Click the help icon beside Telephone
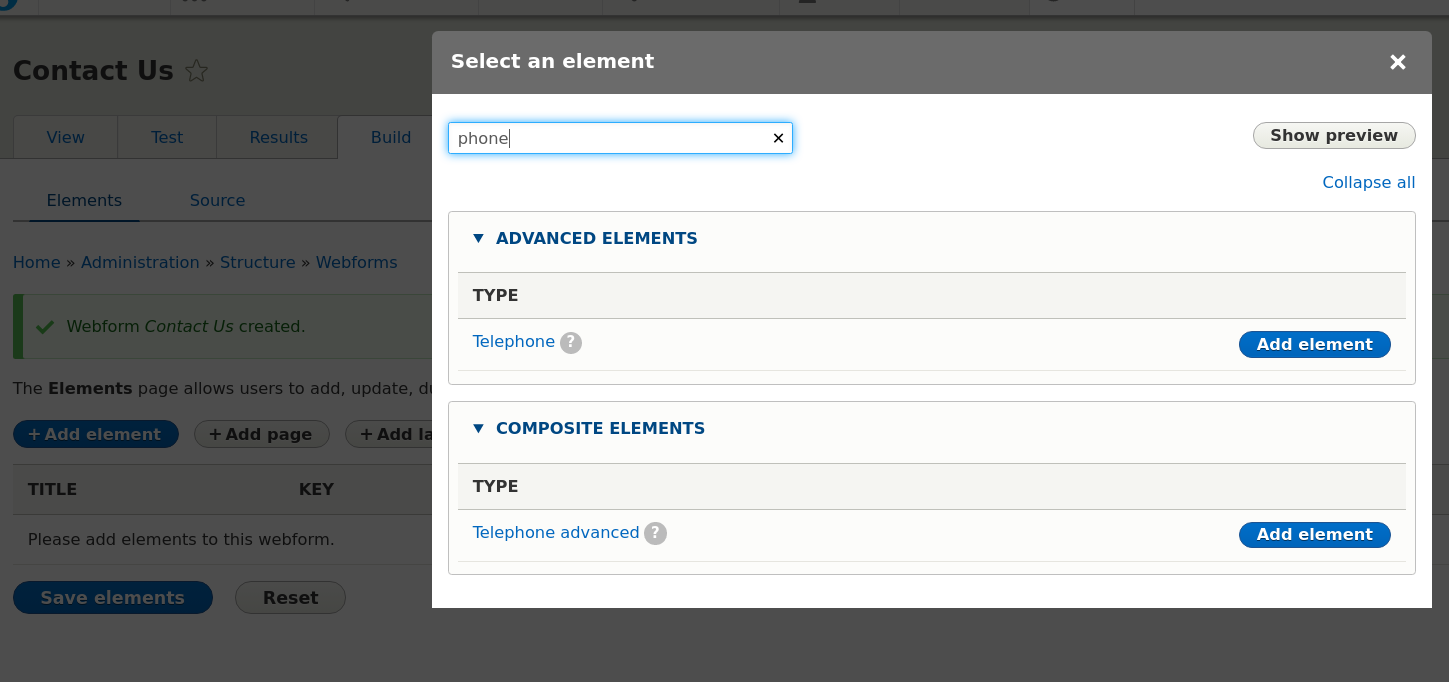1449x682 pixels. pos(570,343)
